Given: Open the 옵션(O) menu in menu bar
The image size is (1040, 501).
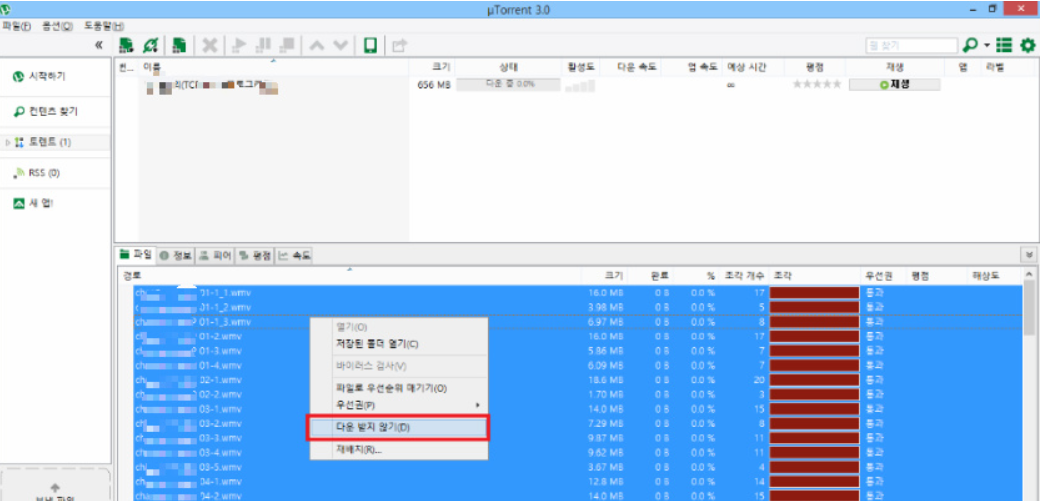Looking at the screenshot, I should (57, 24).
